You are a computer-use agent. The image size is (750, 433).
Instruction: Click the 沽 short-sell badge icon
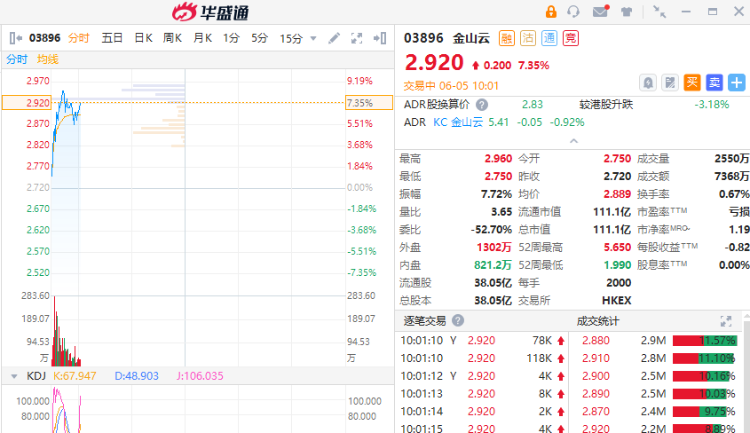[528, 38]
